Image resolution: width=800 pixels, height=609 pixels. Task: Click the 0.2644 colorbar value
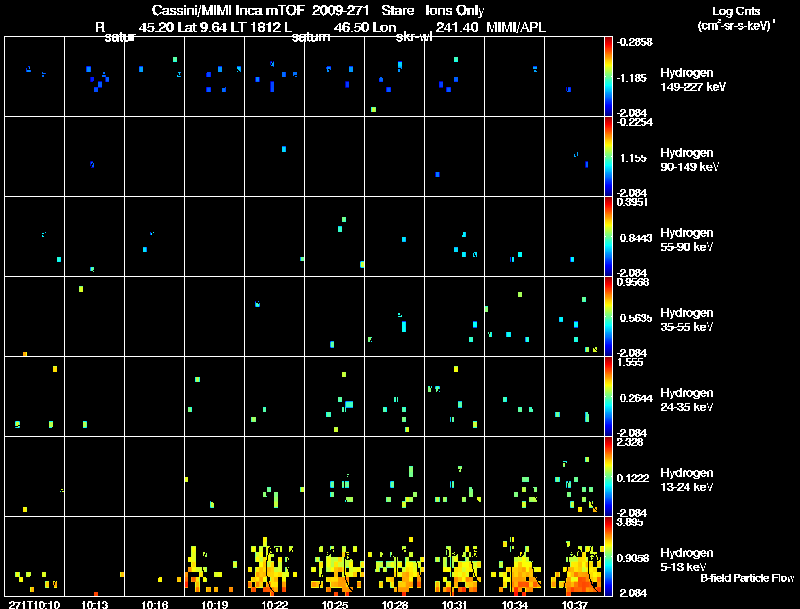[x=636, y=398]
